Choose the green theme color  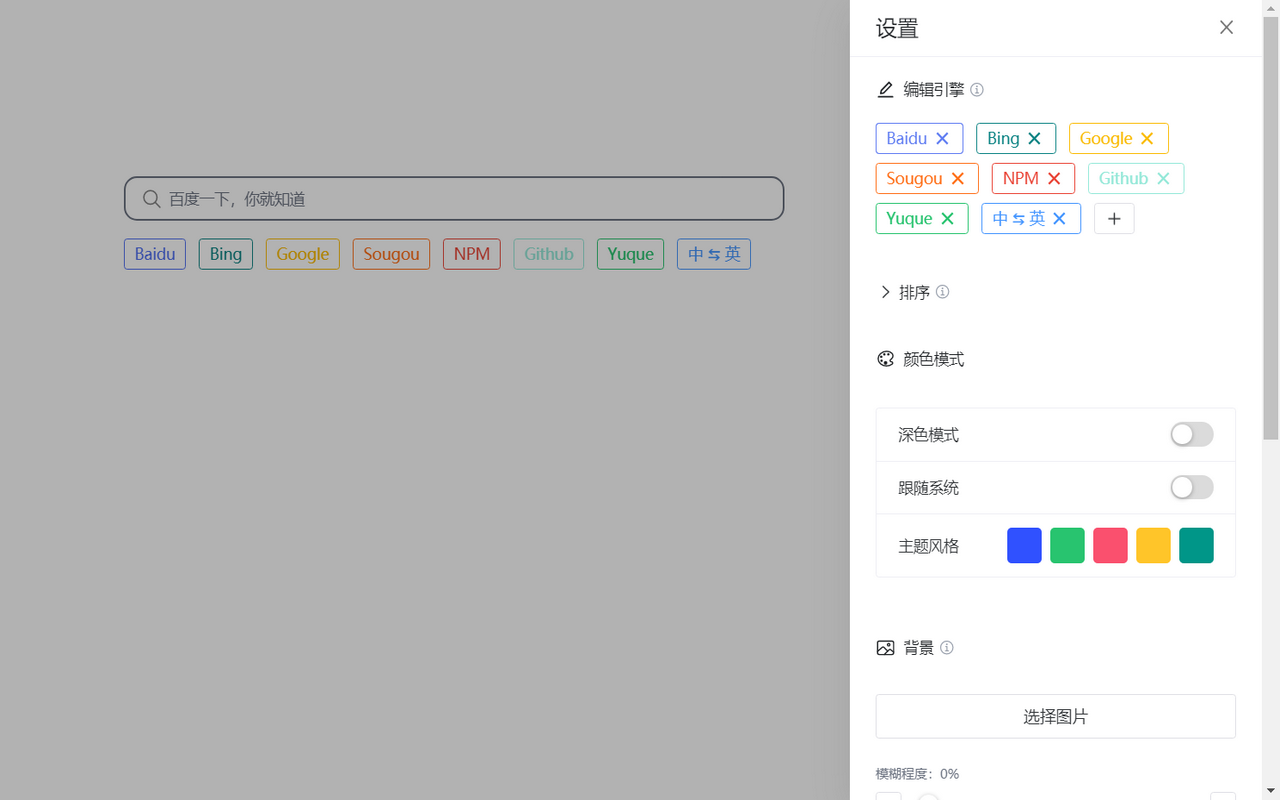coord(1067,546)
